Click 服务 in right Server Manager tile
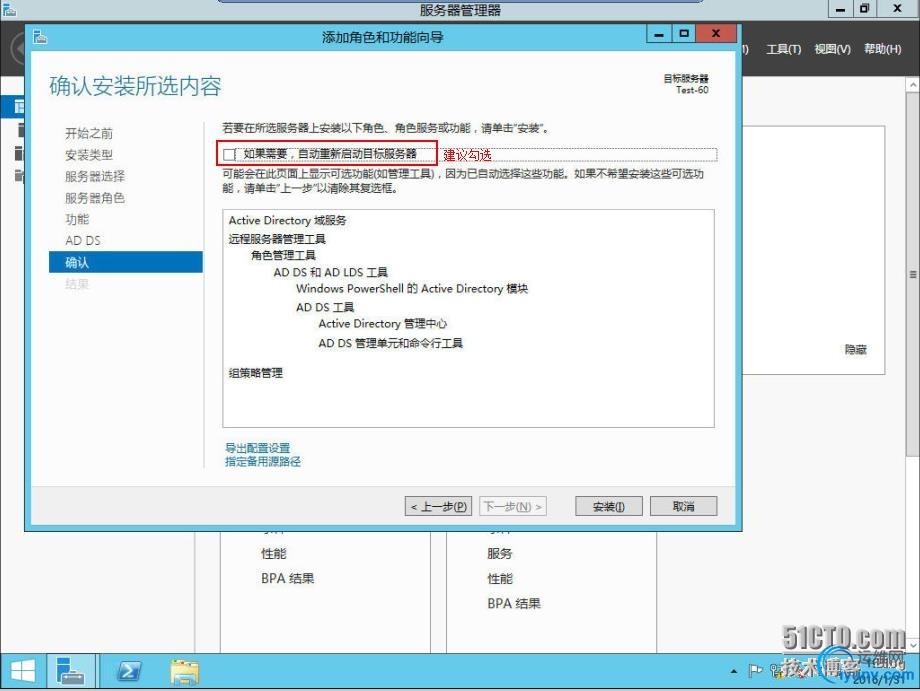This screenshot has width=920, height=691. pyautogui.click(x=500, y=554)
